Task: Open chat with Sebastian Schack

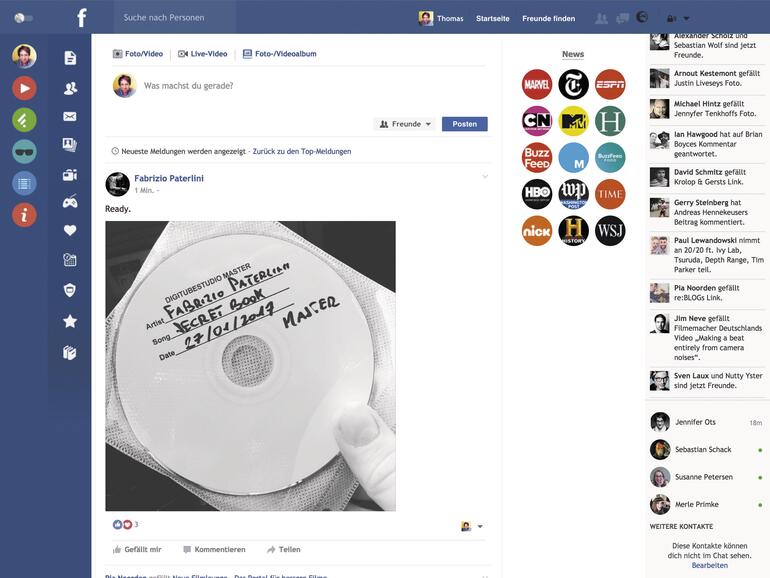Action: [x=707, y=450]
